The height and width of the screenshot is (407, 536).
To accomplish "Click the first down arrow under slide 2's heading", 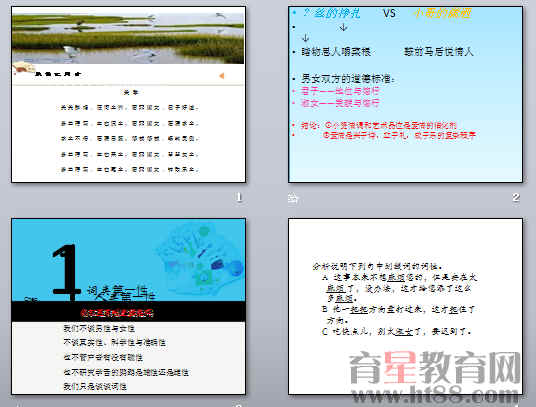I will pyautogui.click(x=343, y=27).
